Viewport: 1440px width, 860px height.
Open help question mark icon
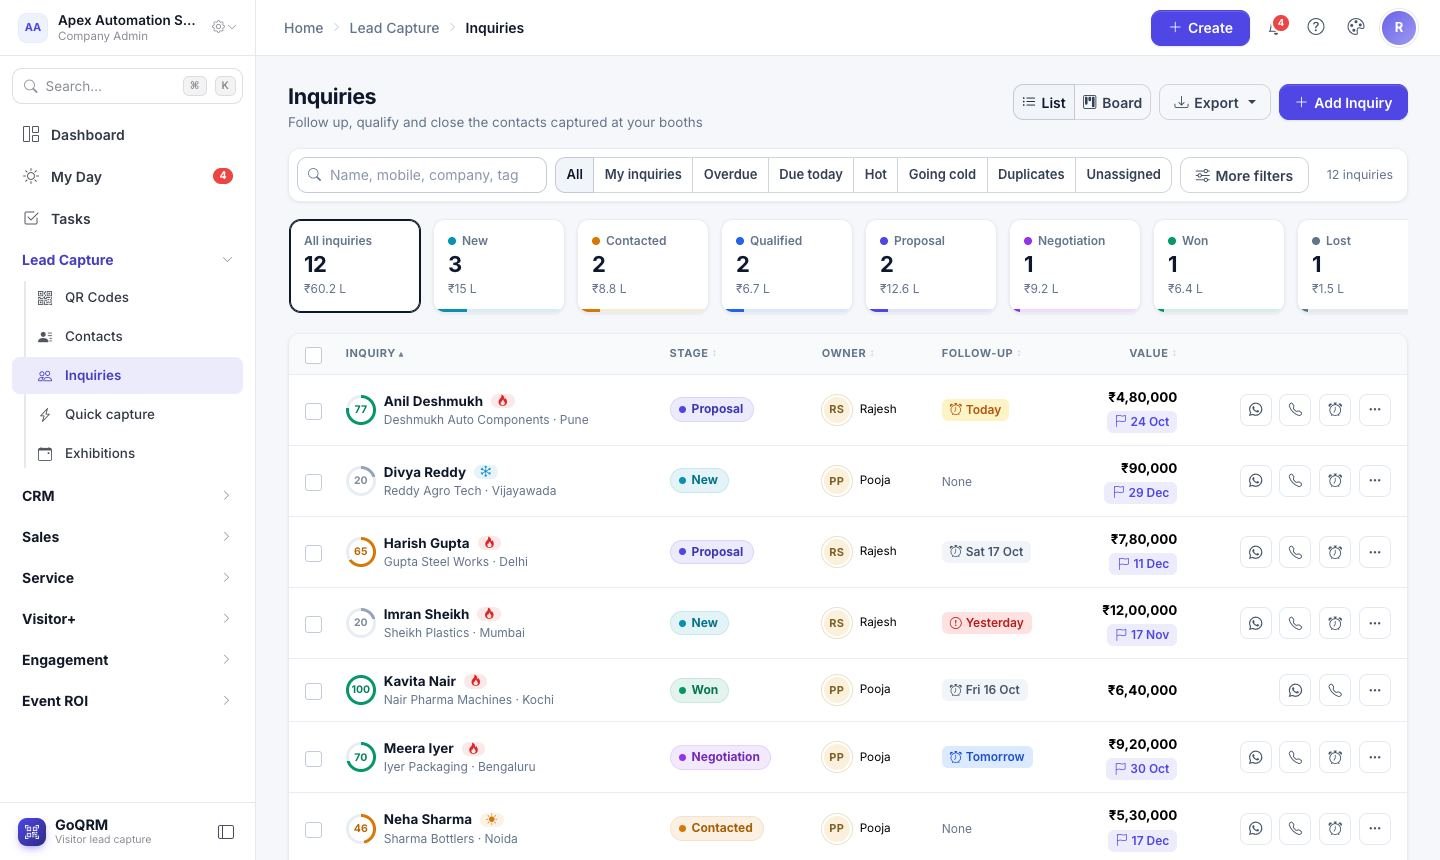pyautogui.click(x=1316, y=27)
